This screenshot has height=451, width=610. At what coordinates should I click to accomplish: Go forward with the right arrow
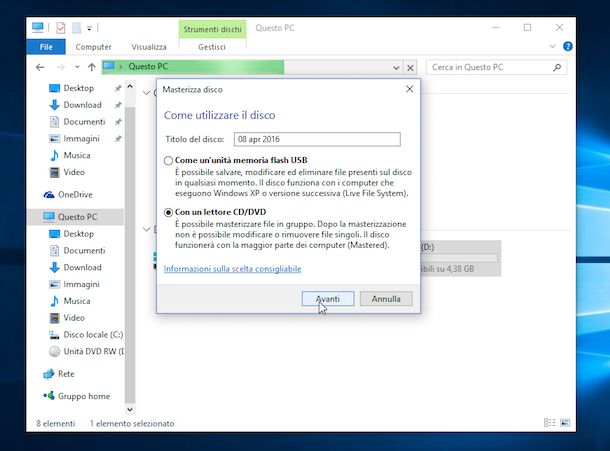click(x=61, y=67)
